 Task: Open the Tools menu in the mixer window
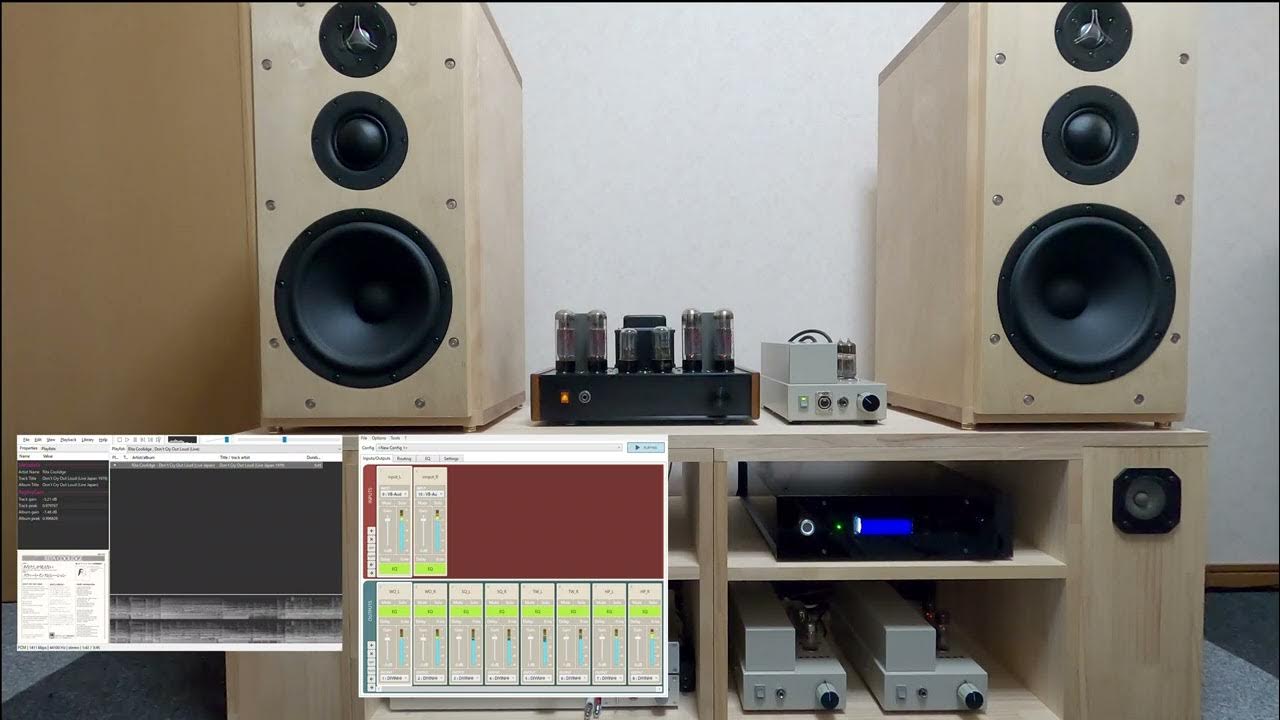point(395,438)
